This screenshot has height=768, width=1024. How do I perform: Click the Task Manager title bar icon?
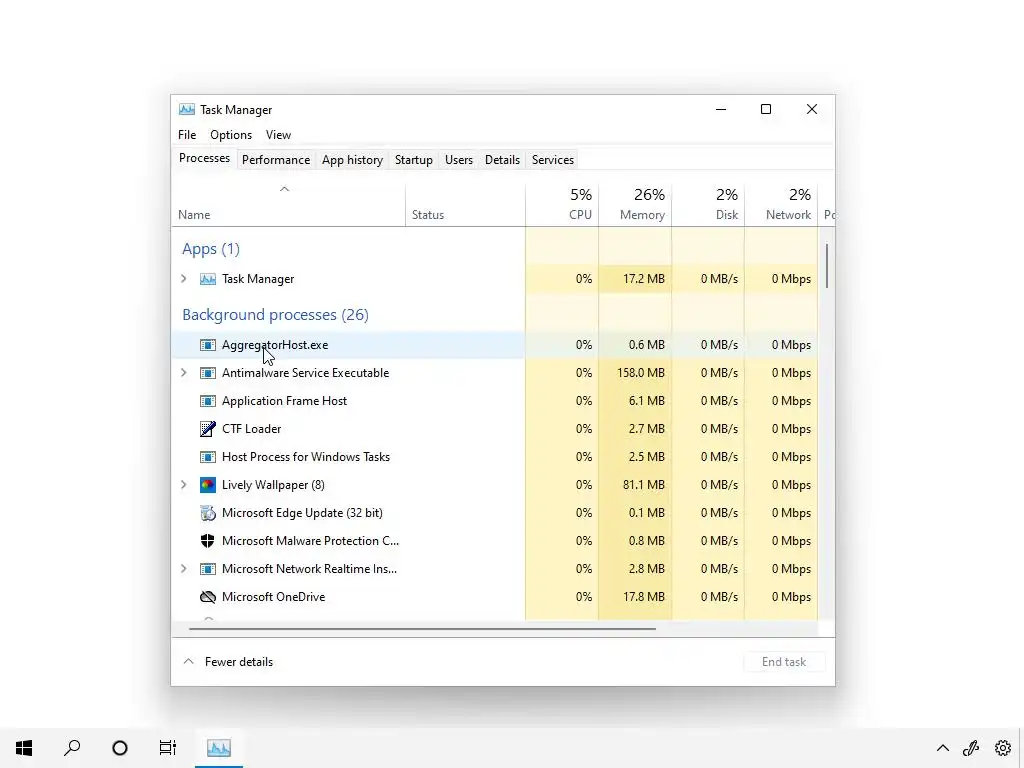pyautogui.click(x=187, y=110)
